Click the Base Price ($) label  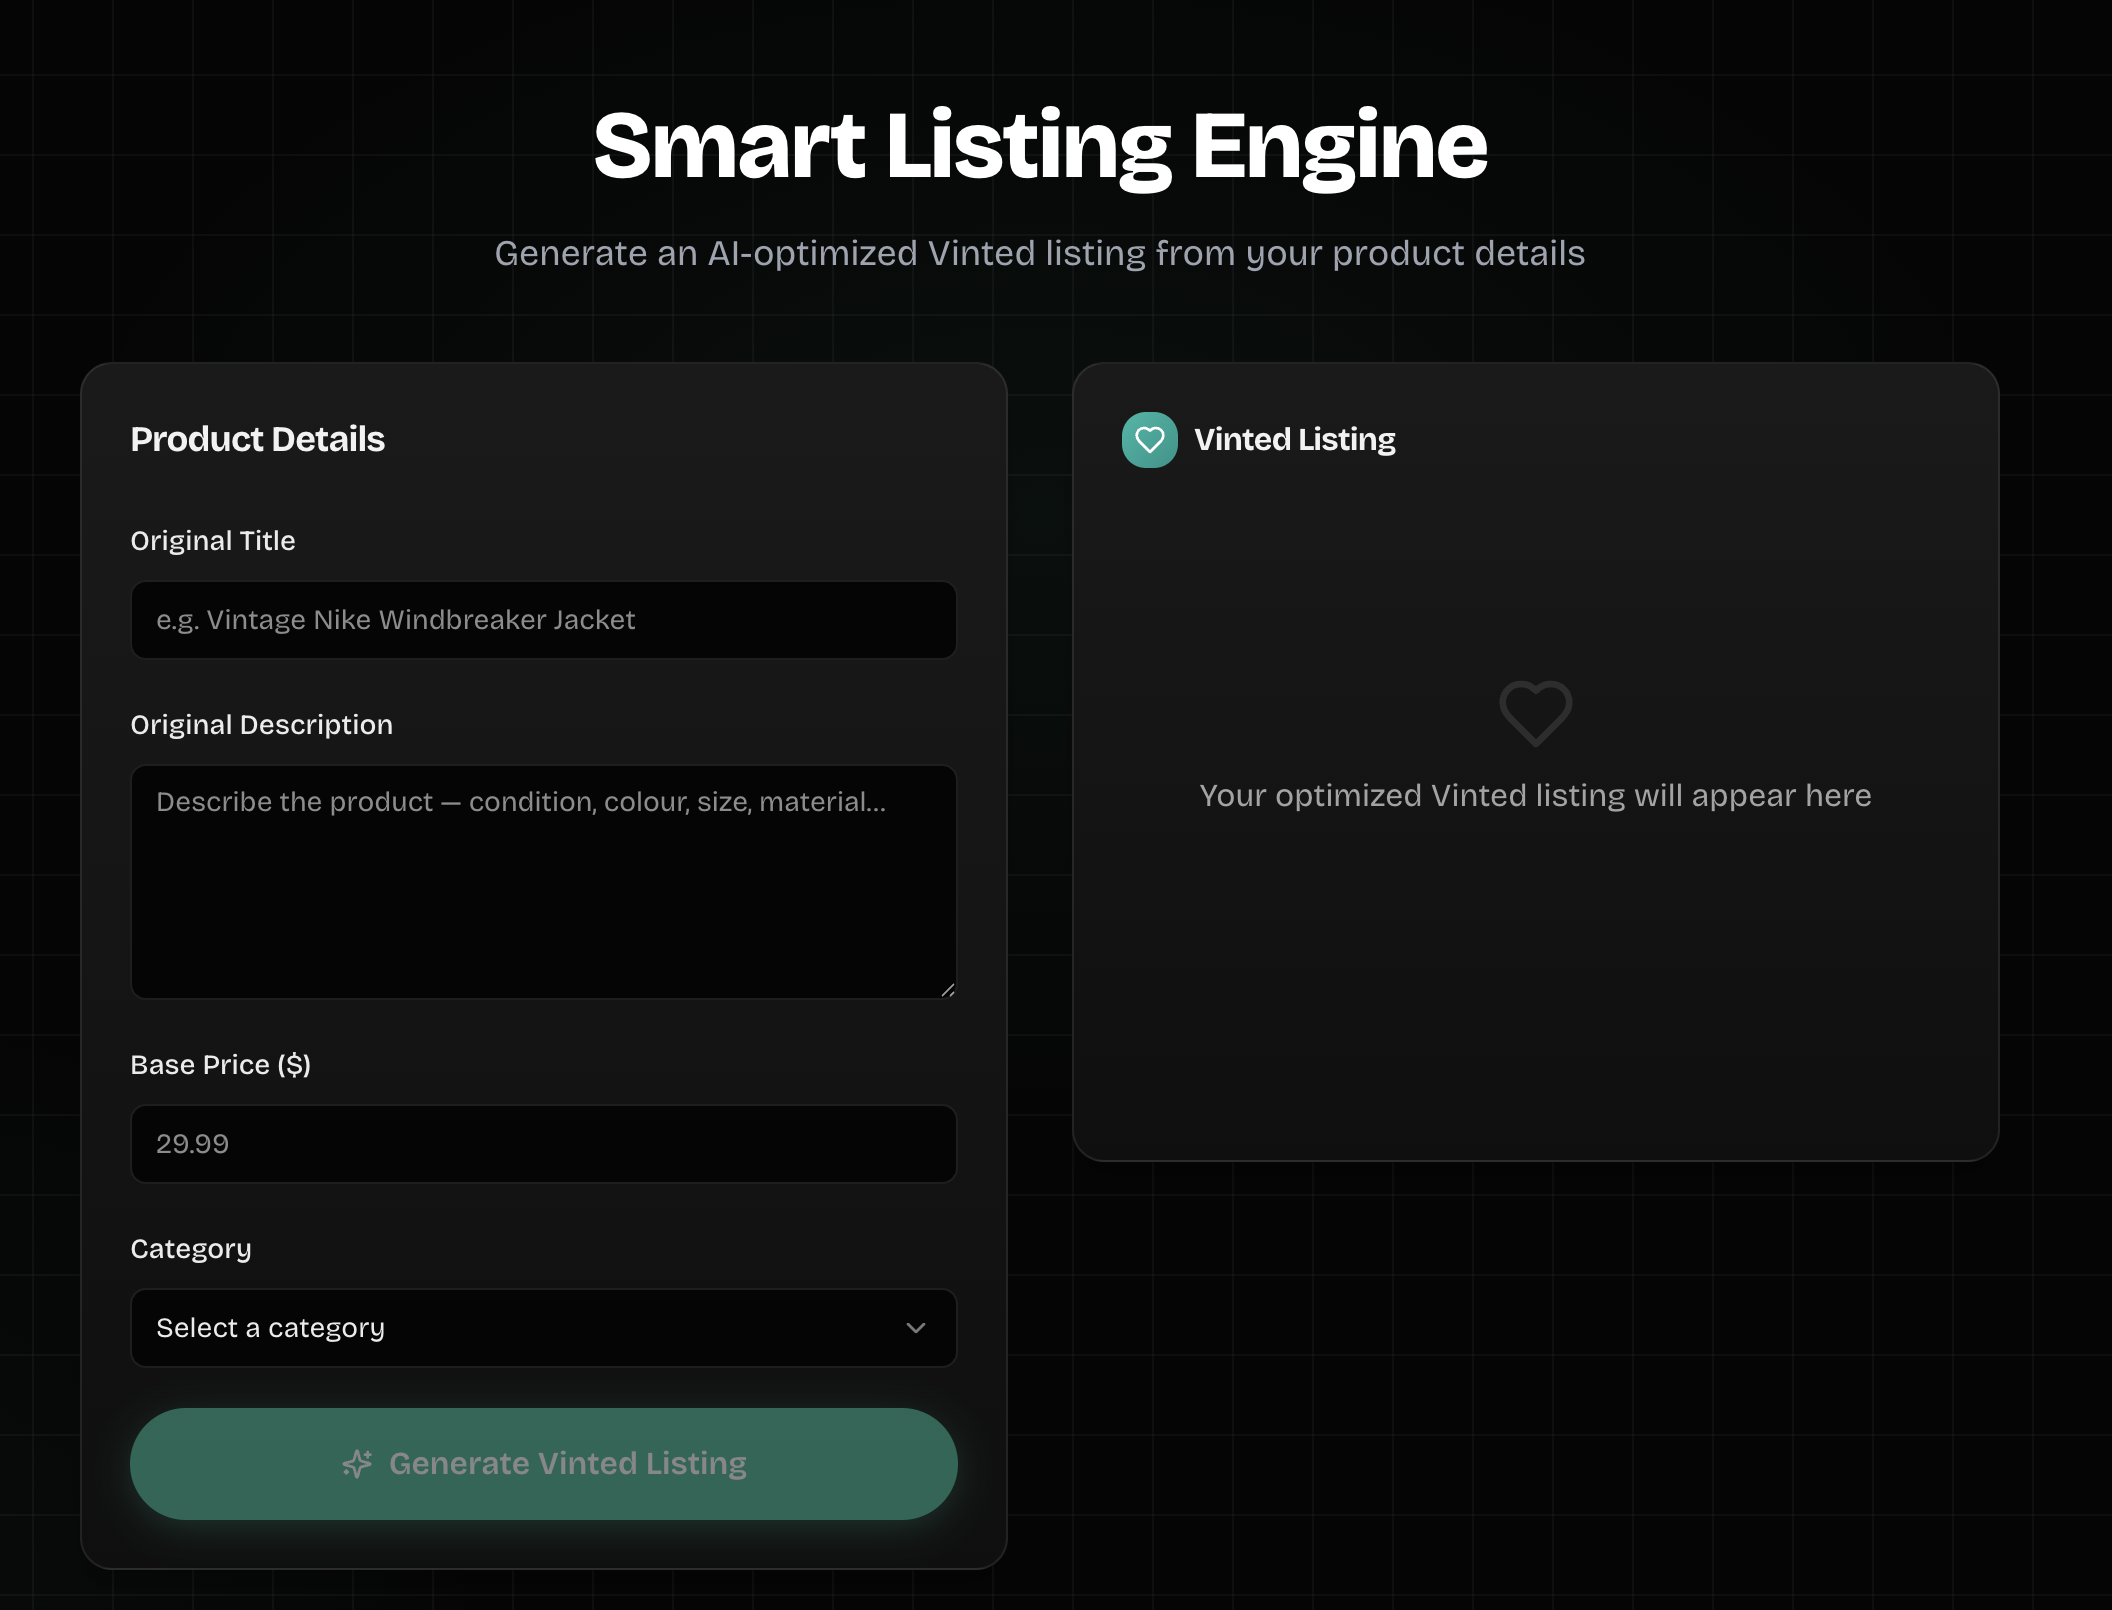tap(220, 1065)
